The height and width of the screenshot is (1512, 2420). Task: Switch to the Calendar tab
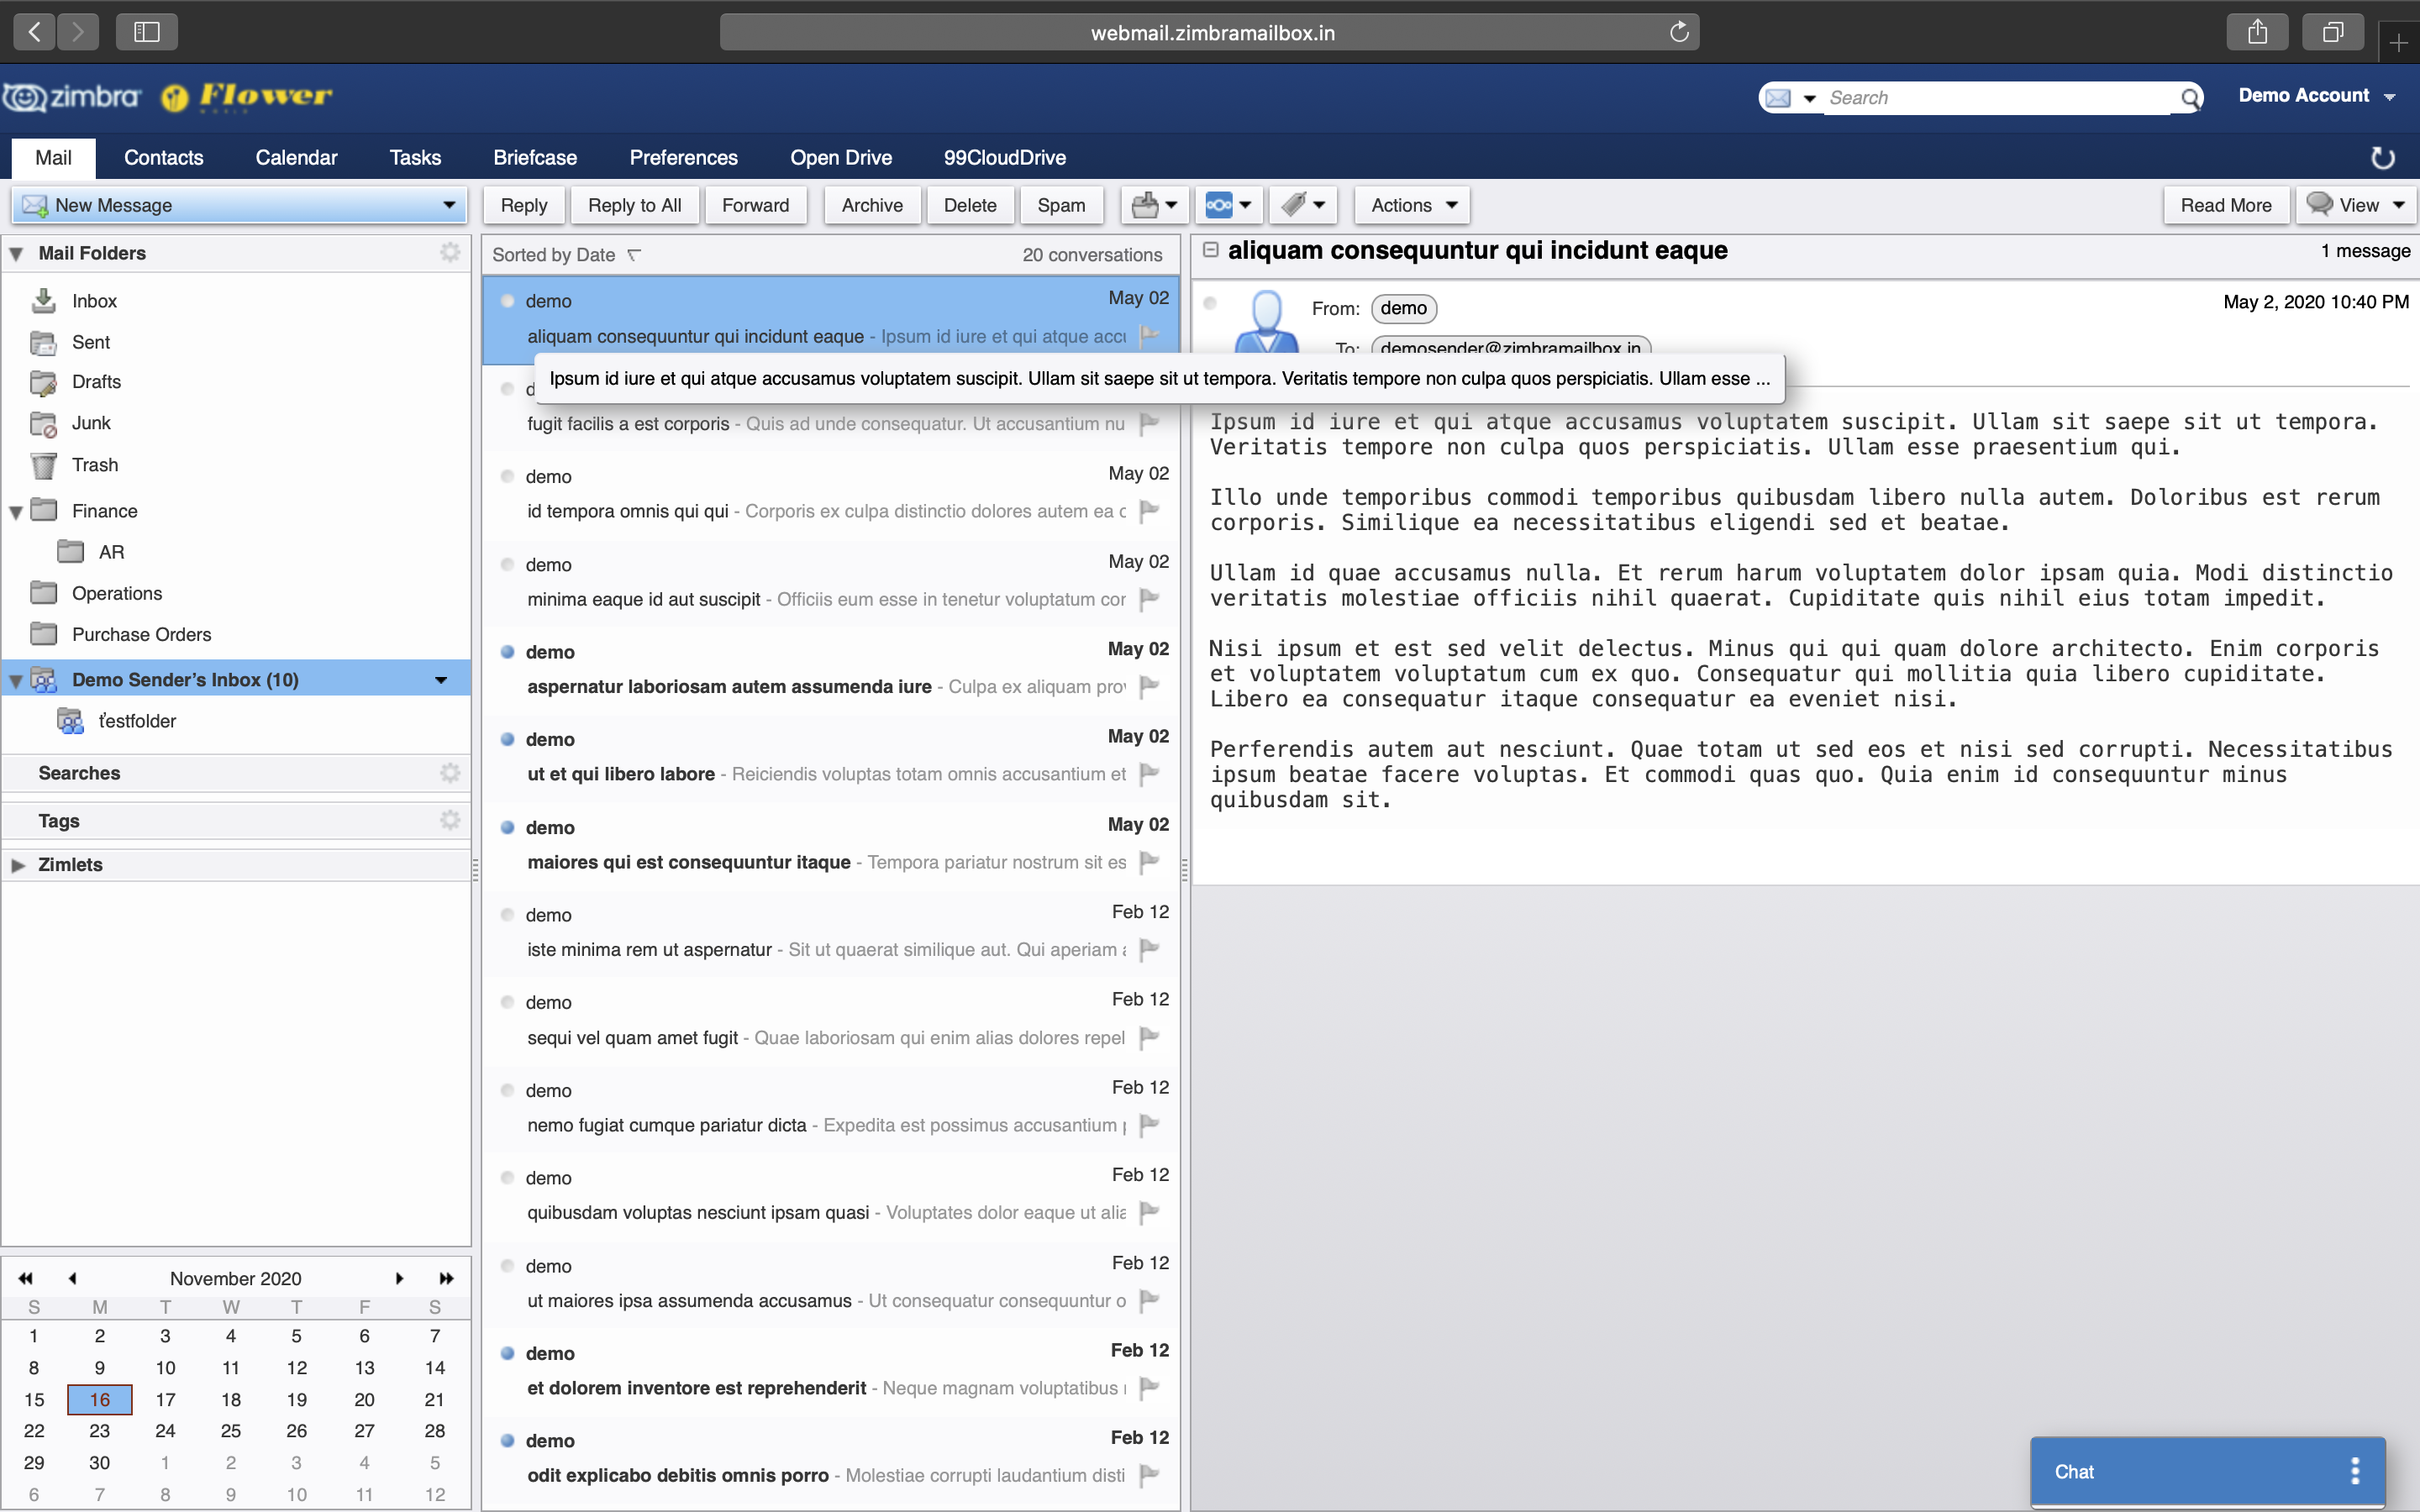(x=296, y=158)
